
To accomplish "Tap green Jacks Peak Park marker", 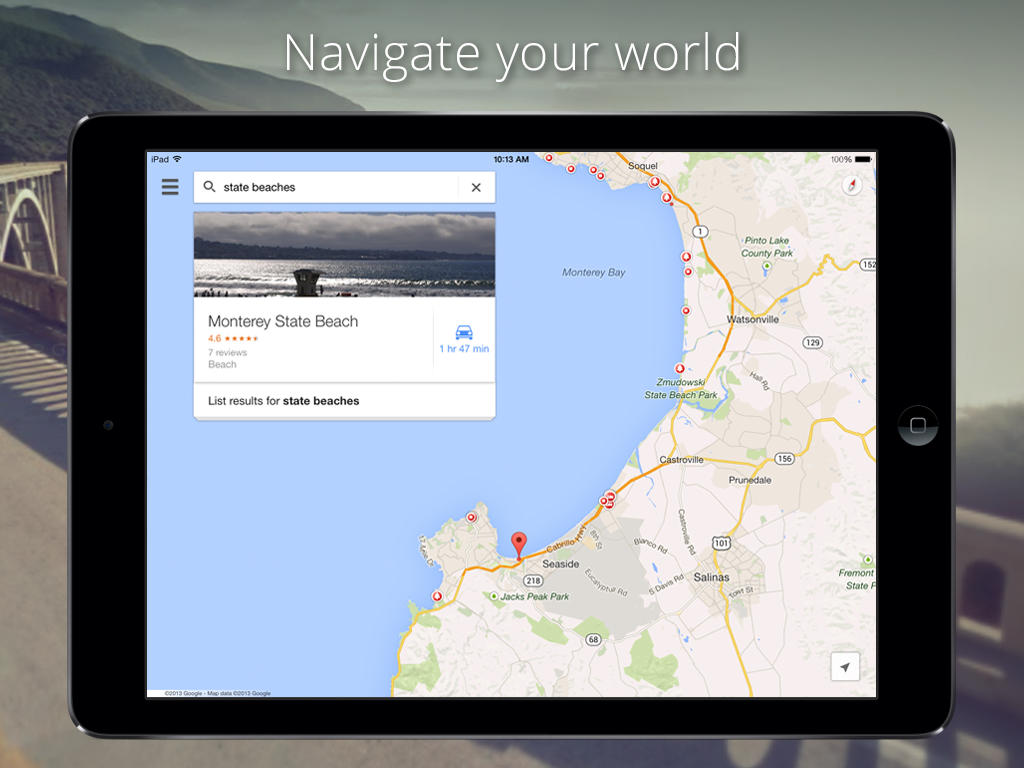I will coord(493,596).
